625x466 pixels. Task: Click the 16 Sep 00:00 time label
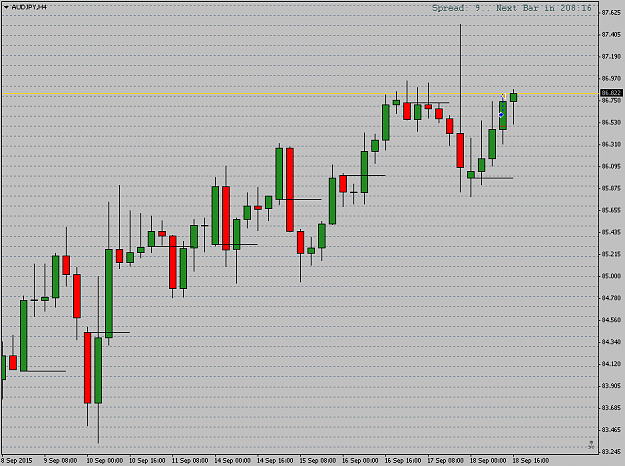point(360,461)
